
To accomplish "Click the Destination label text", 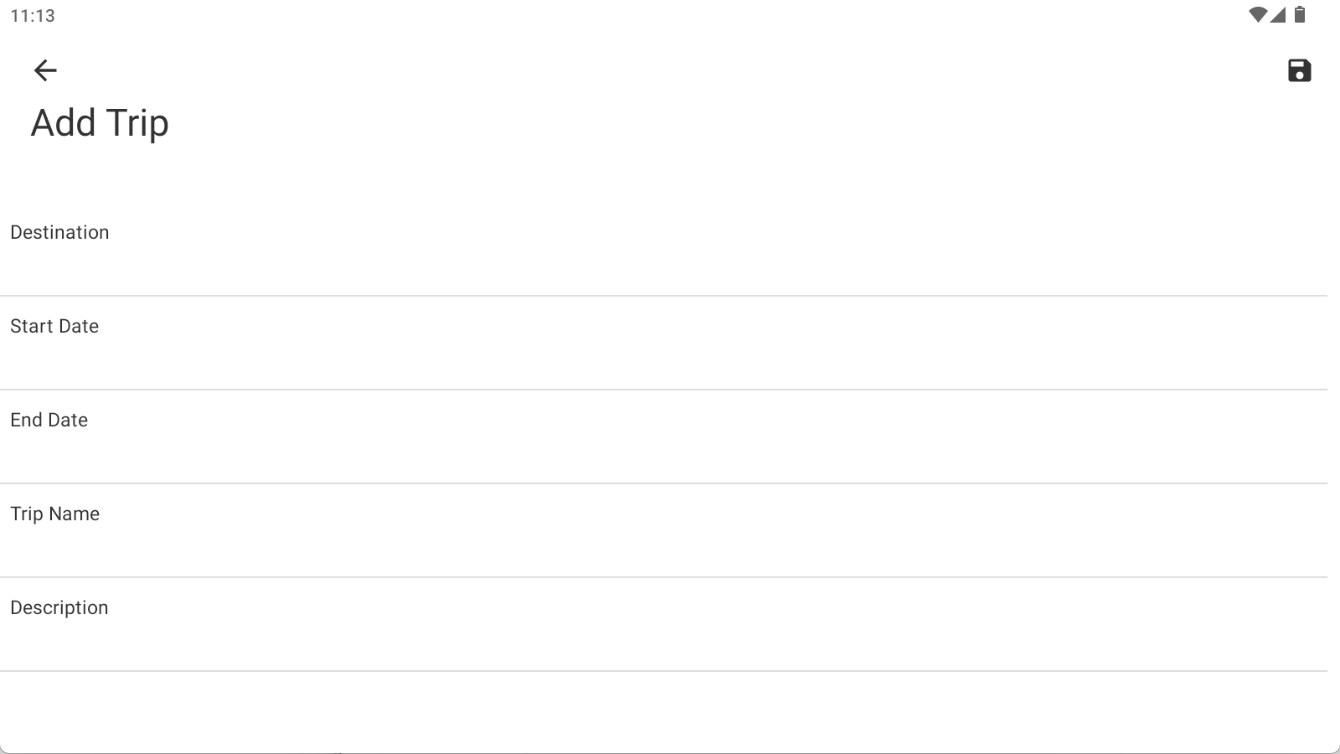I will [60, 232].
